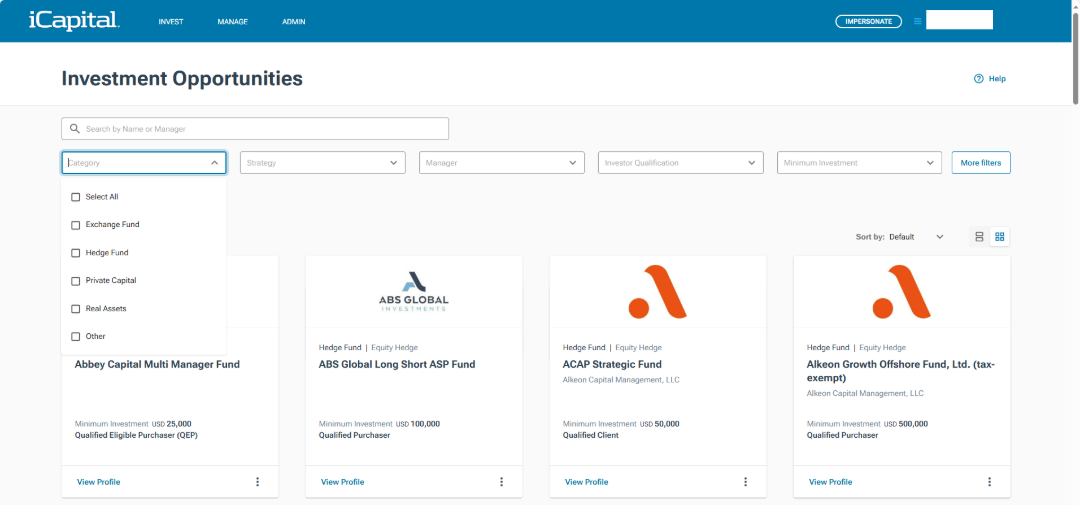This screenshot has width=1080, height=505.
Task: Open the Minimum Investment dropdown
Action: (x=859, y=163)
